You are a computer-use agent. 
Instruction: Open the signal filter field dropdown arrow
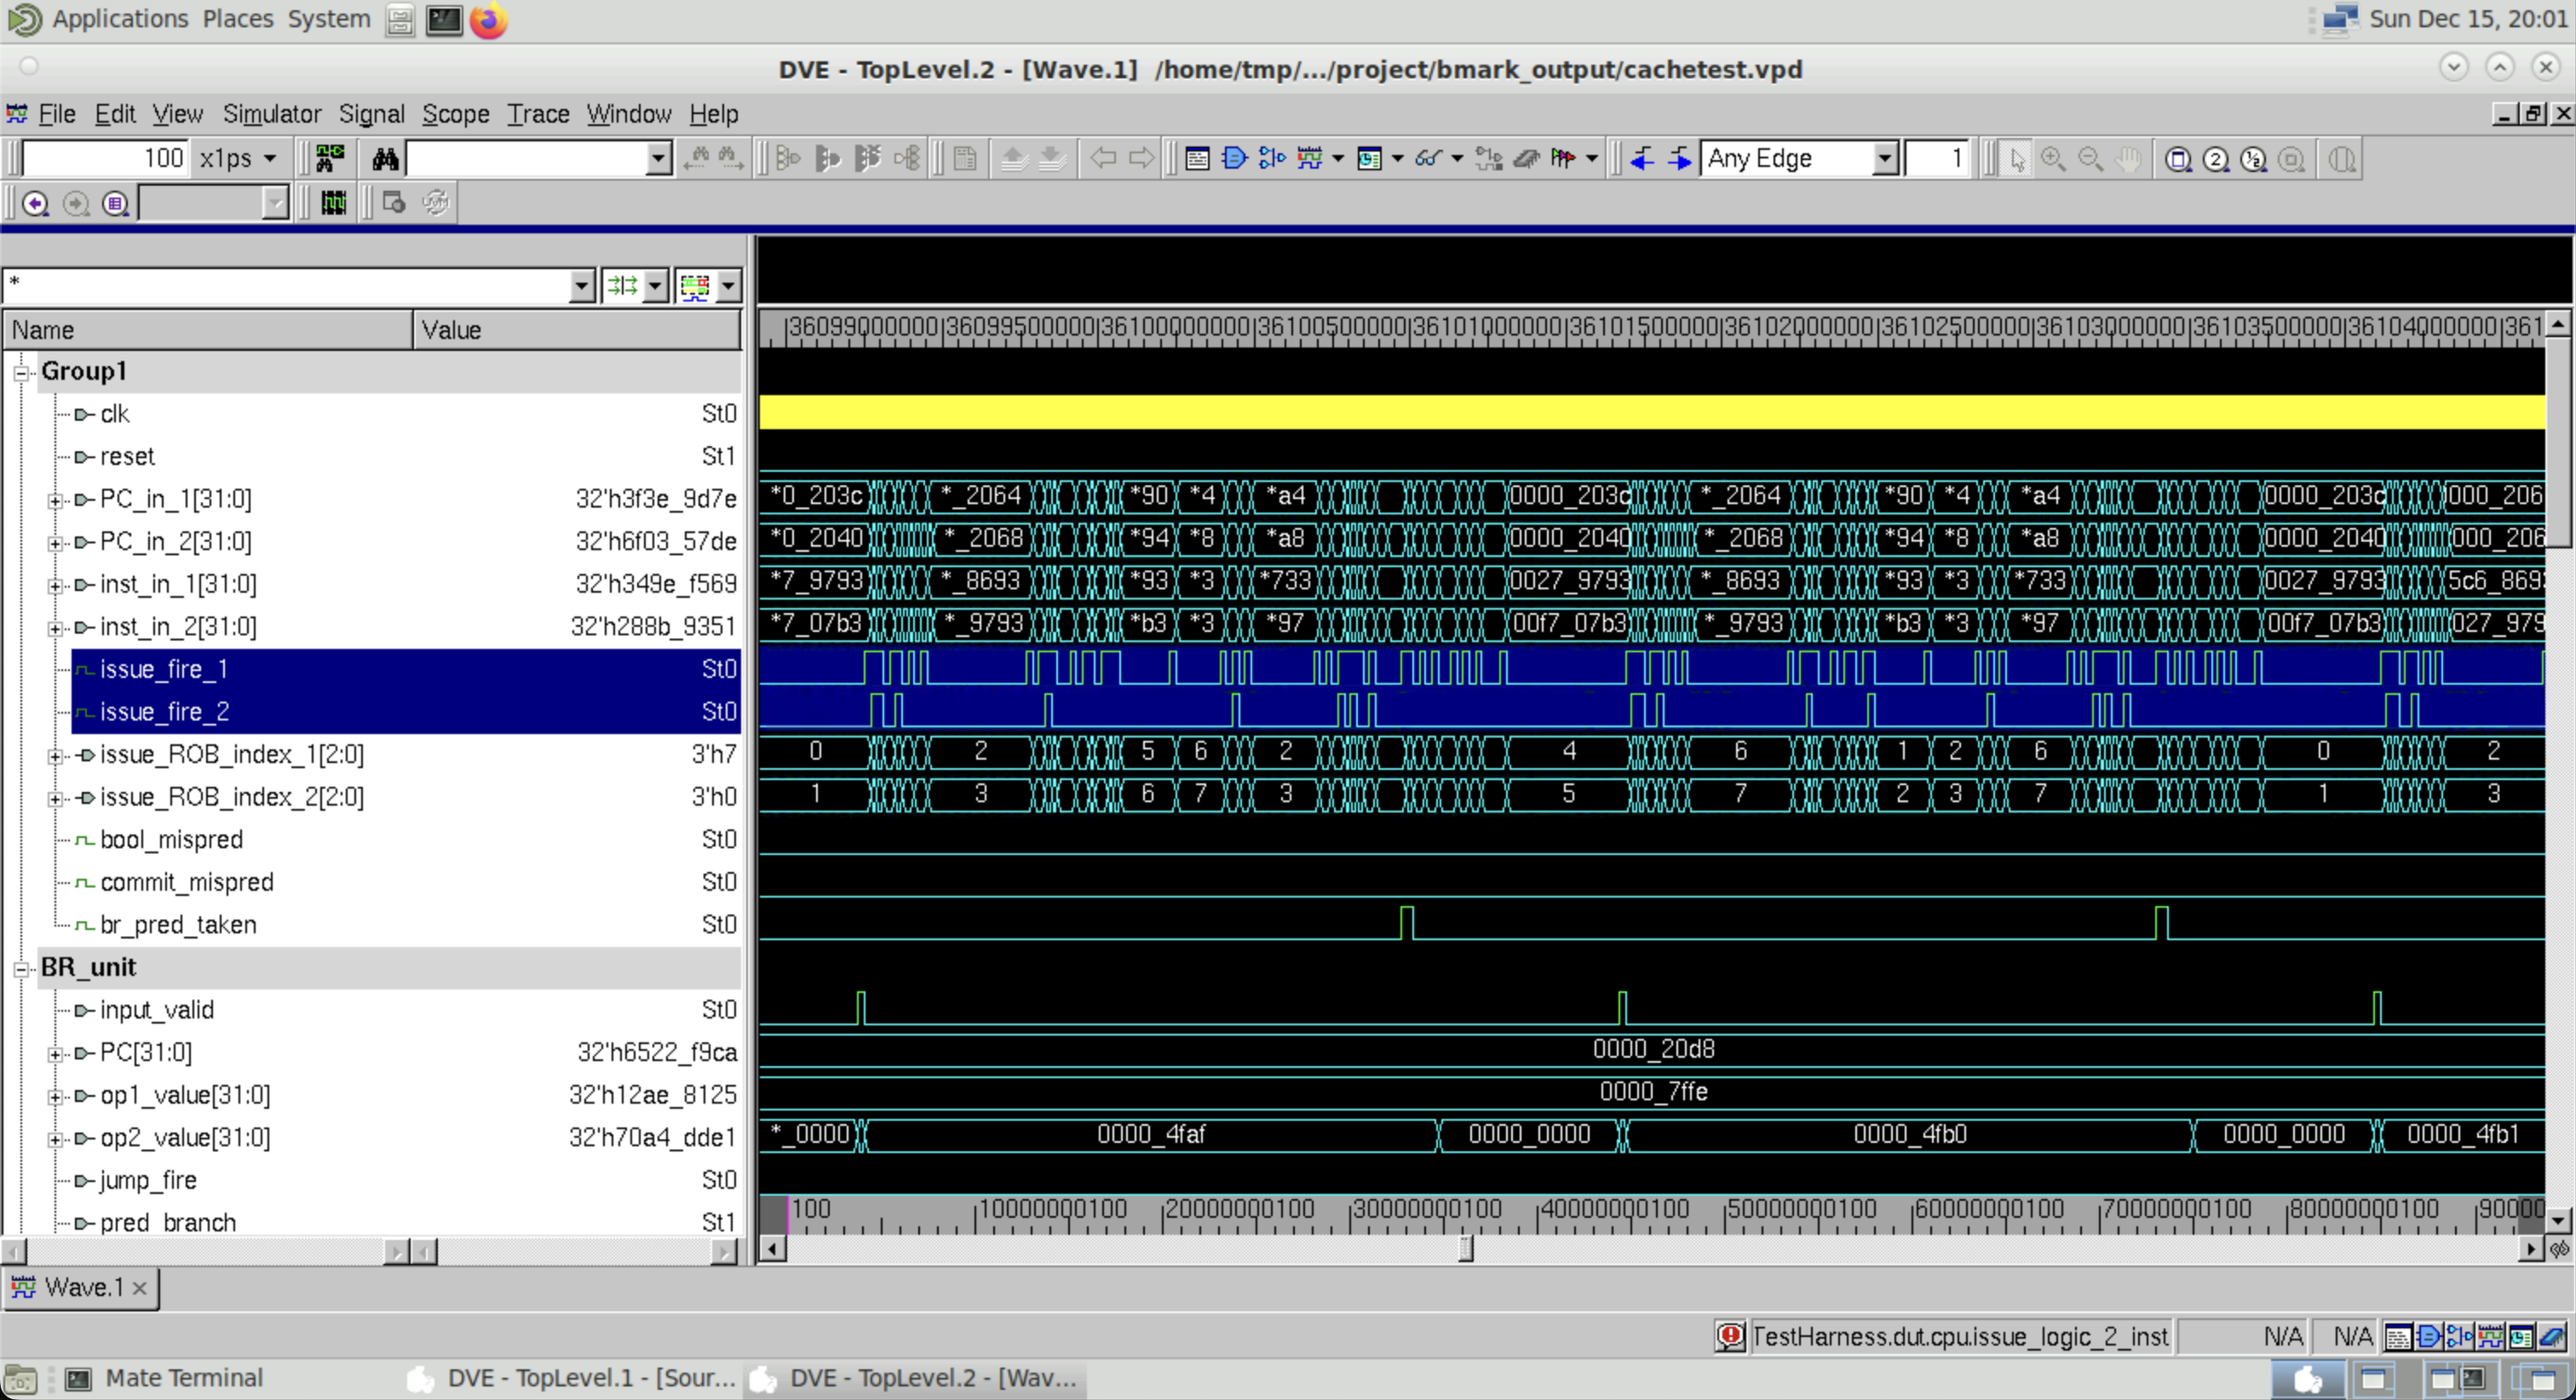point(582,286)
